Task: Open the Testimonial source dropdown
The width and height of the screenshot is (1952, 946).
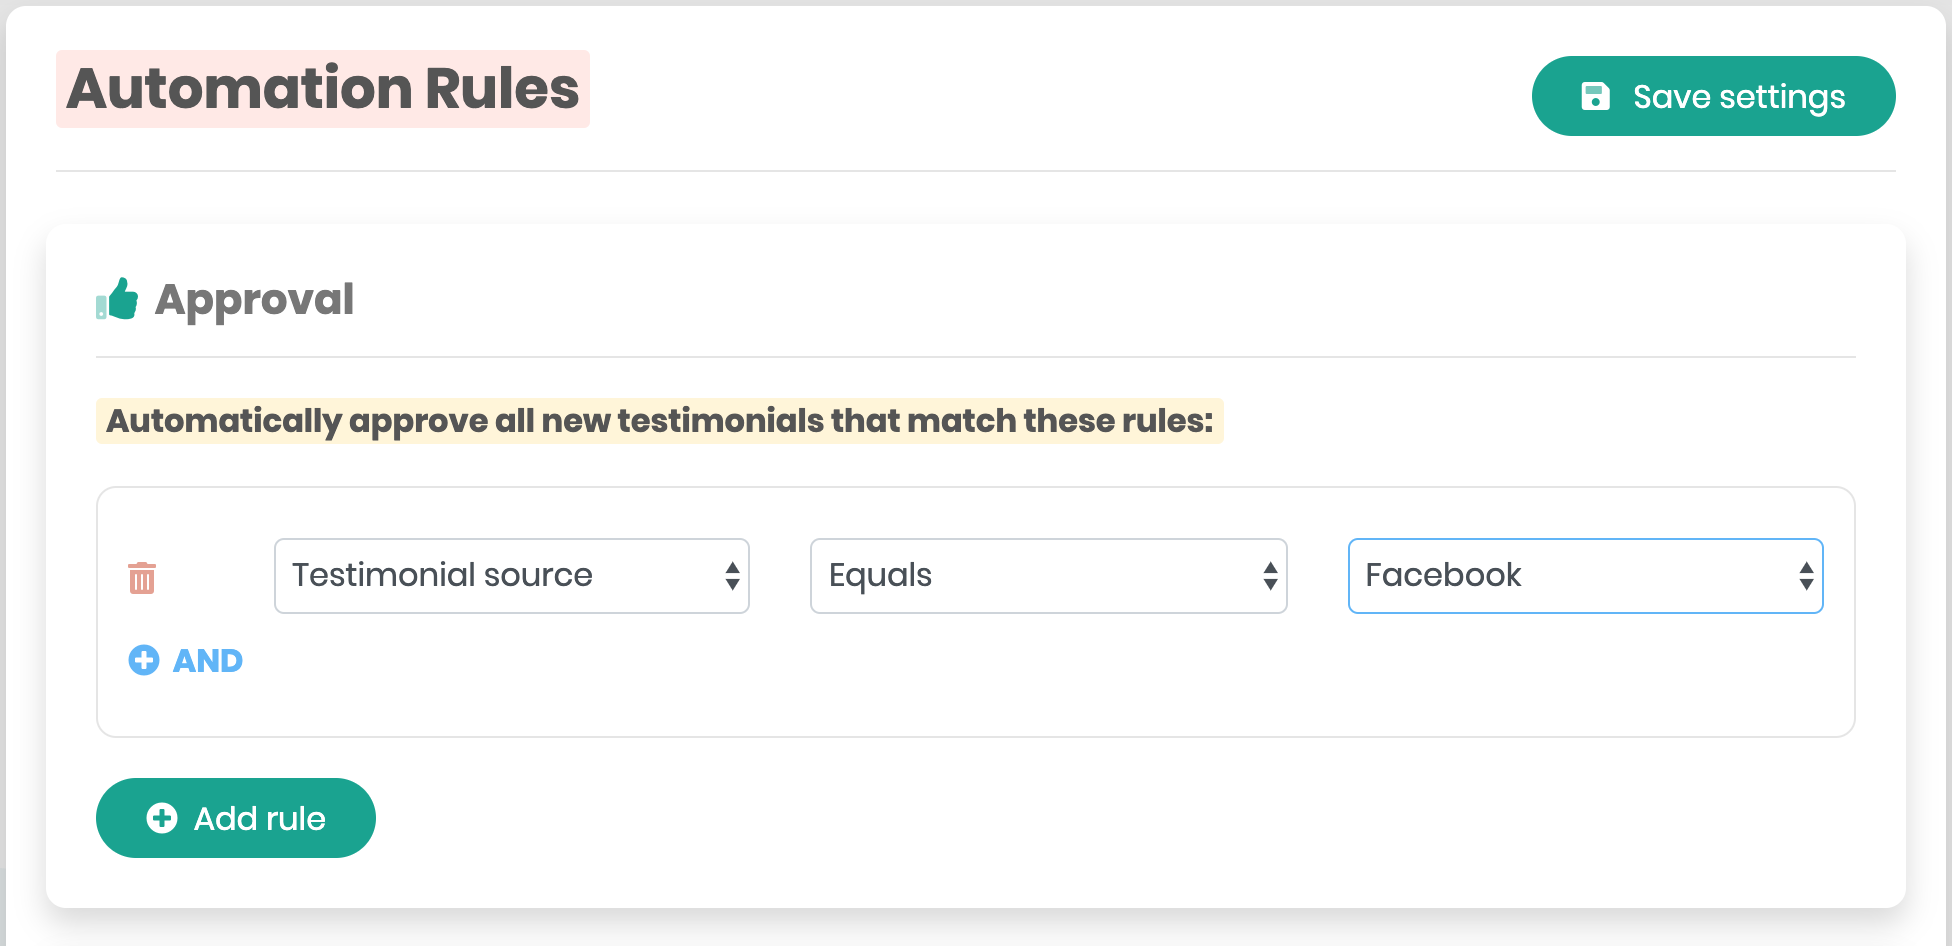Action: [510, 576]
